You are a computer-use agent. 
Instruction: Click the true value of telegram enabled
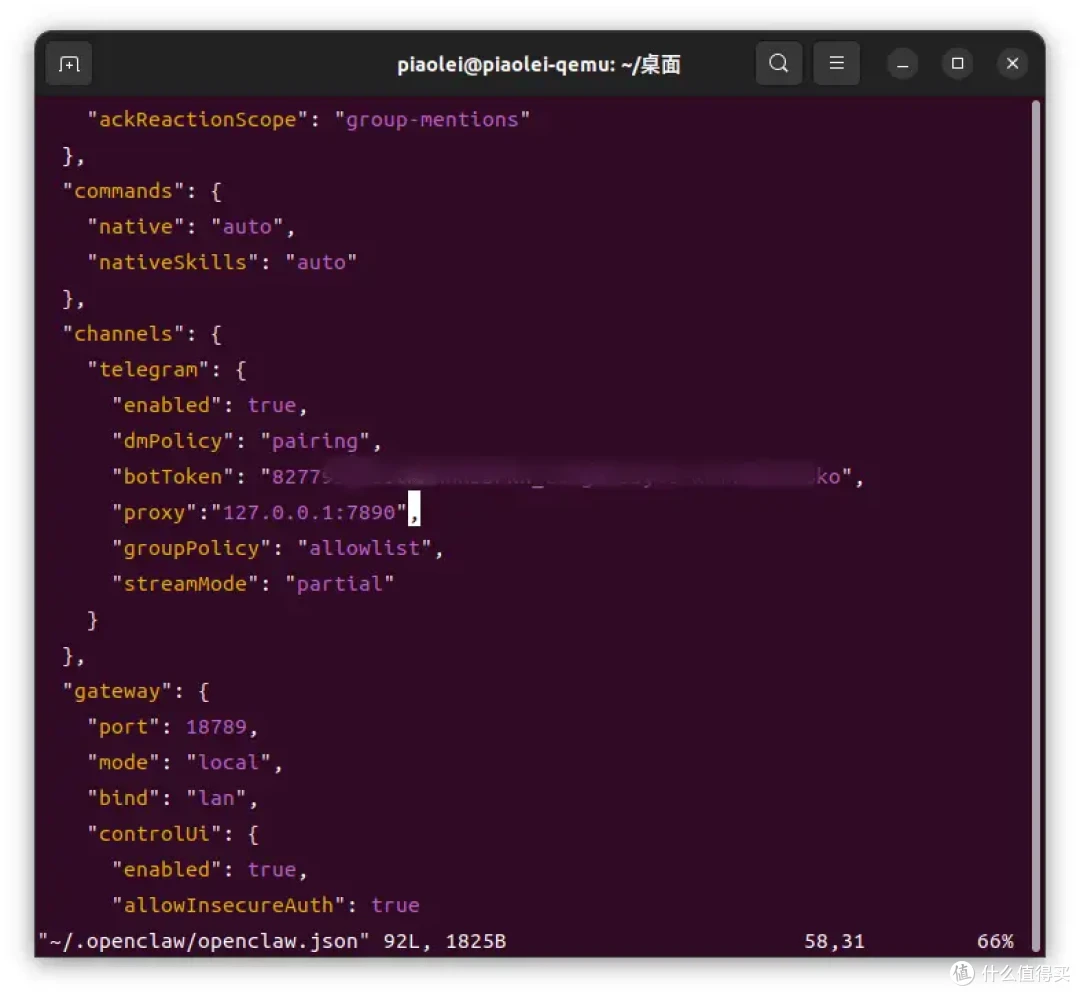(x=272, y=406)
